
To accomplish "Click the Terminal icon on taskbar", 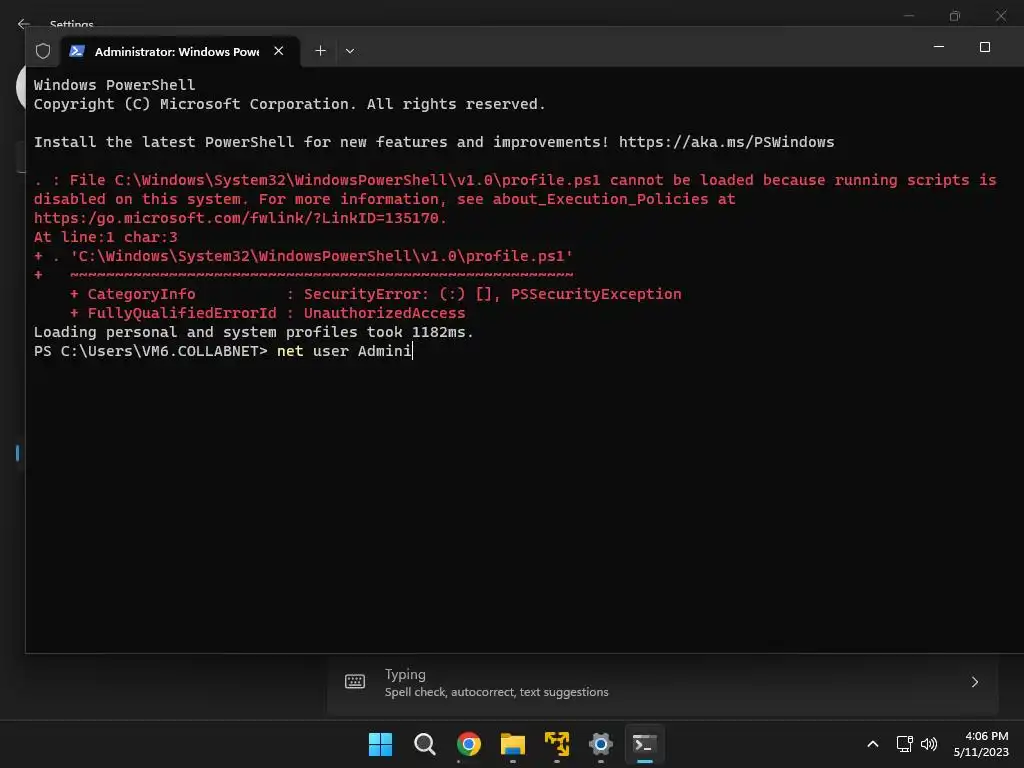I will point(645,744).
